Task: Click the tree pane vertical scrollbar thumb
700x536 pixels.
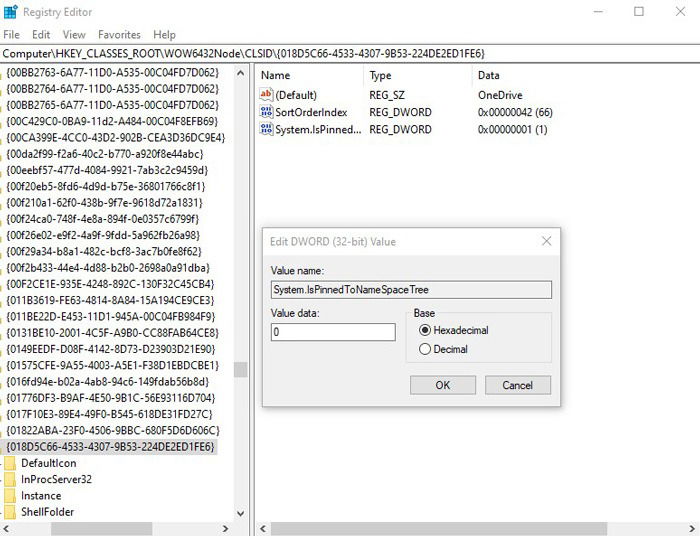Action: (241, 369)
